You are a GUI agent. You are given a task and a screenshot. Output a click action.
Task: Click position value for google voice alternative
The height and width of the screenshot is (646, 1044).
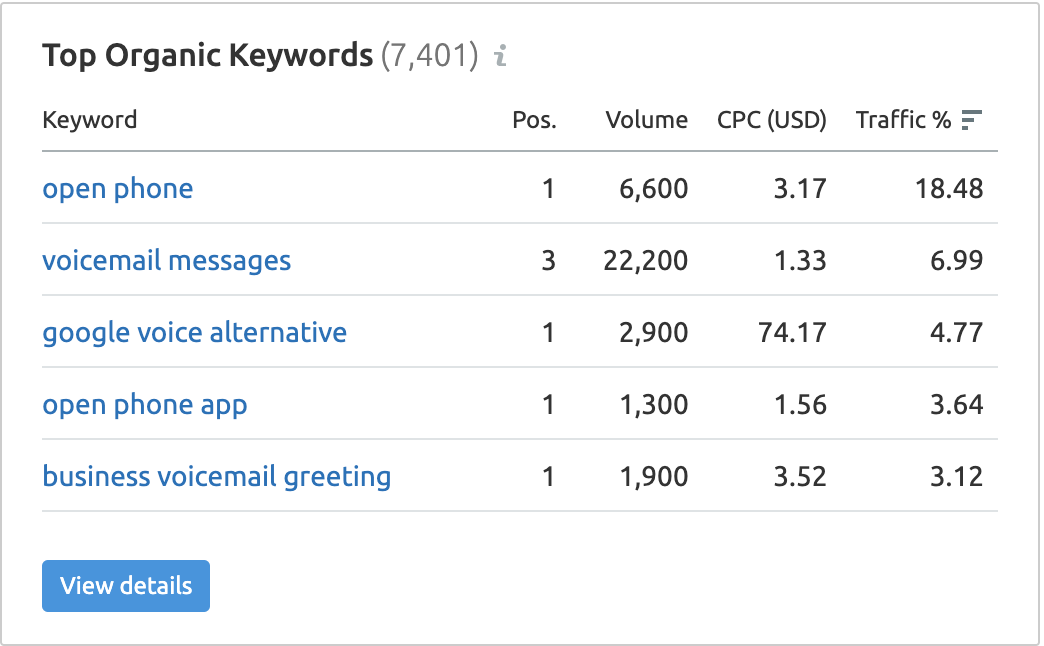(549, 332)
